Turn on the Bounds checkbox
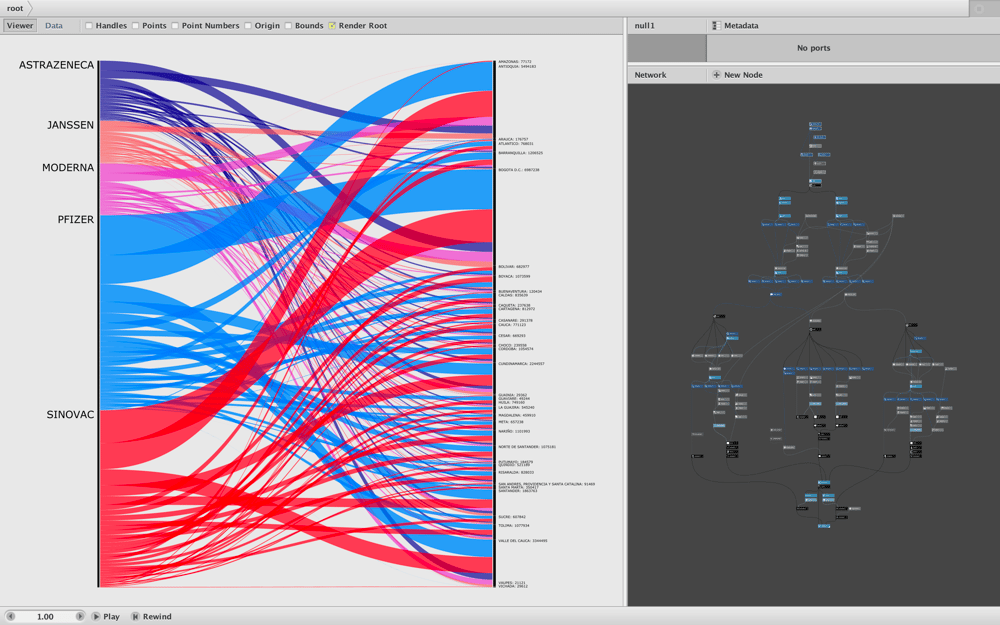The height and width of the screenshot is (625, 1000). tap(288, 26)
